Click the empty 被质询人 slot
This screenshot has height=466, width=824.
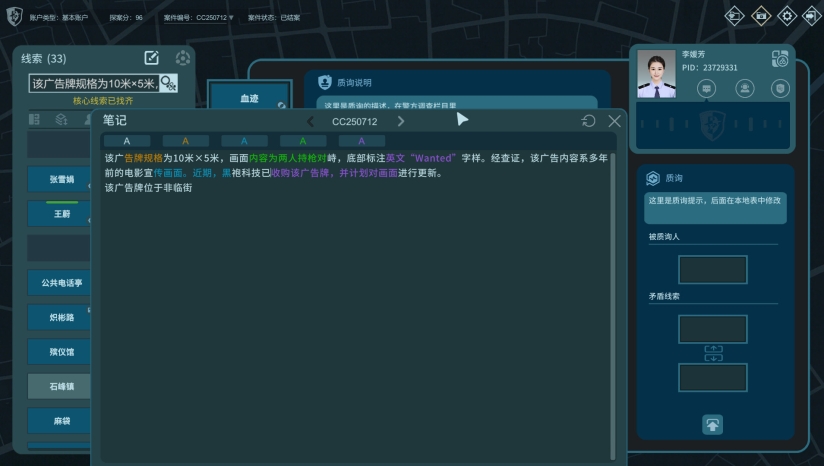pyautogui.click(x=712, y=270)
